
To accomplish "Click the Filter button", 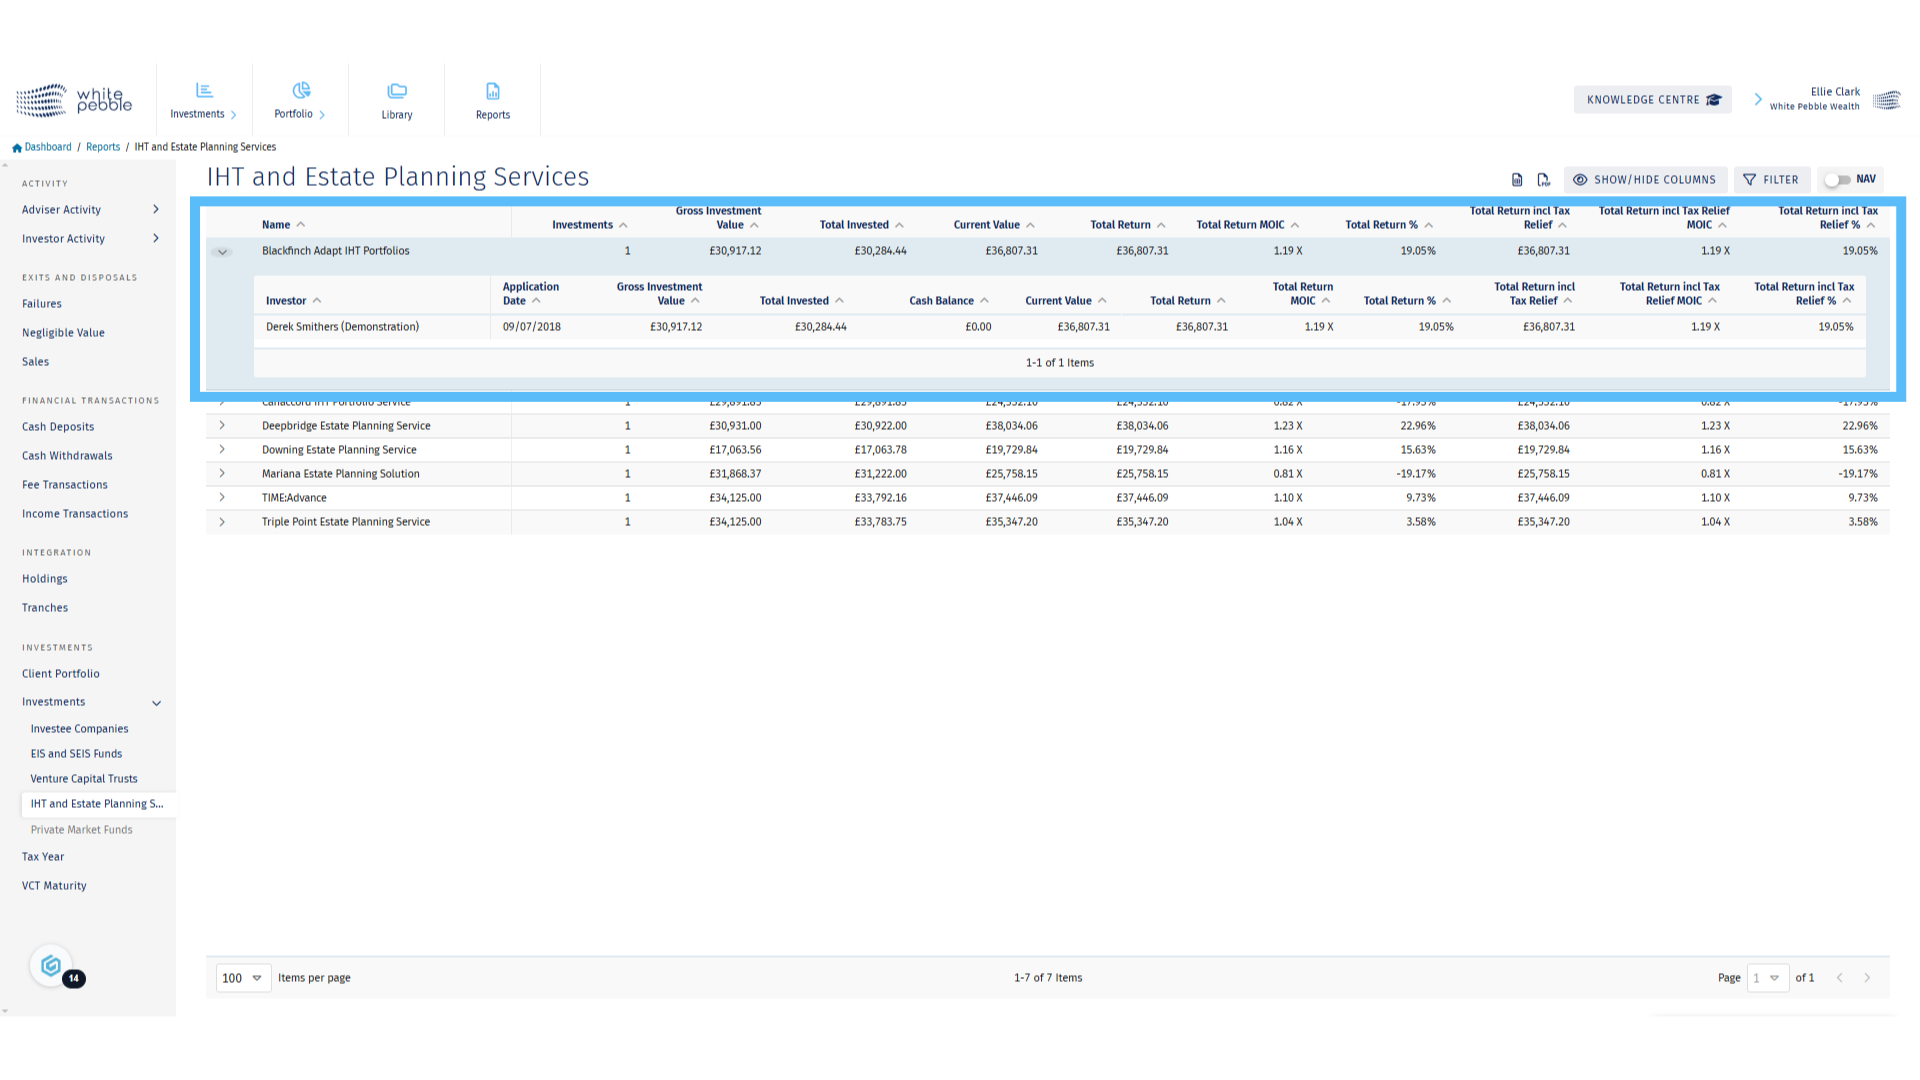I will pyautogui.click(x=1771, y=180).
